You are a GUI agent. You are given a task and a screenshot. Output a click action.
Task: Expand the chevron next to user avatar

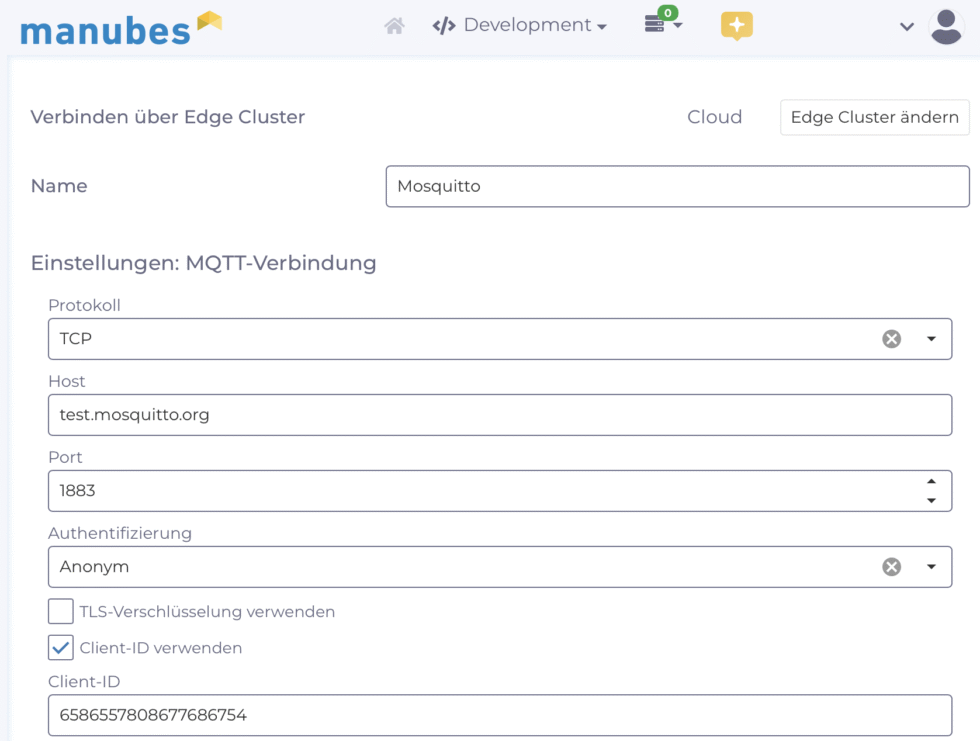coord(907,27)
